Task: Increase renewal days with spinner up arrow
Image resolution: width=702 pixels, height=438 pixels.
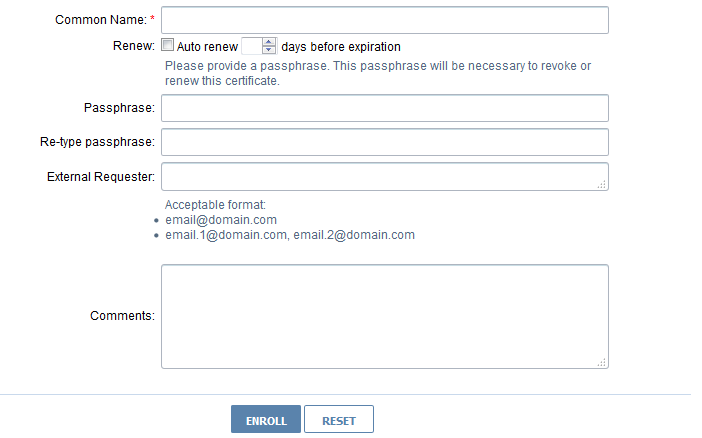Action: pyautogui.click(x=268, y=42)
